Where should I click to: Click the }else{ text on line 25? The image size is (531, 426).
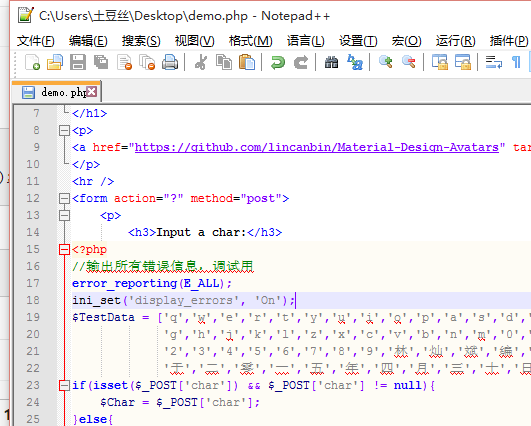(x=92, y=419)
